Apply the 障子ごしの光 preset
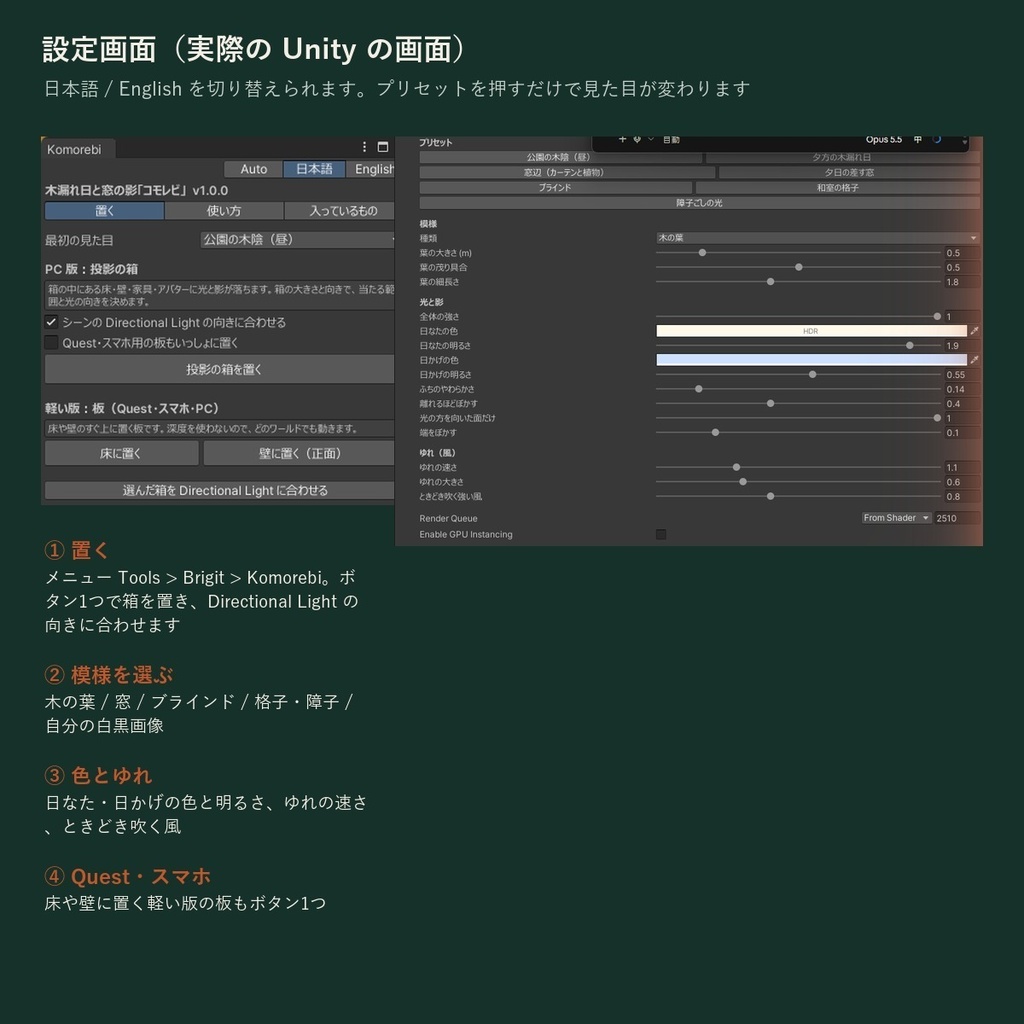The height and width of the screenshot is (1024, 1024). pyautogui.click(x=699, y=203)
